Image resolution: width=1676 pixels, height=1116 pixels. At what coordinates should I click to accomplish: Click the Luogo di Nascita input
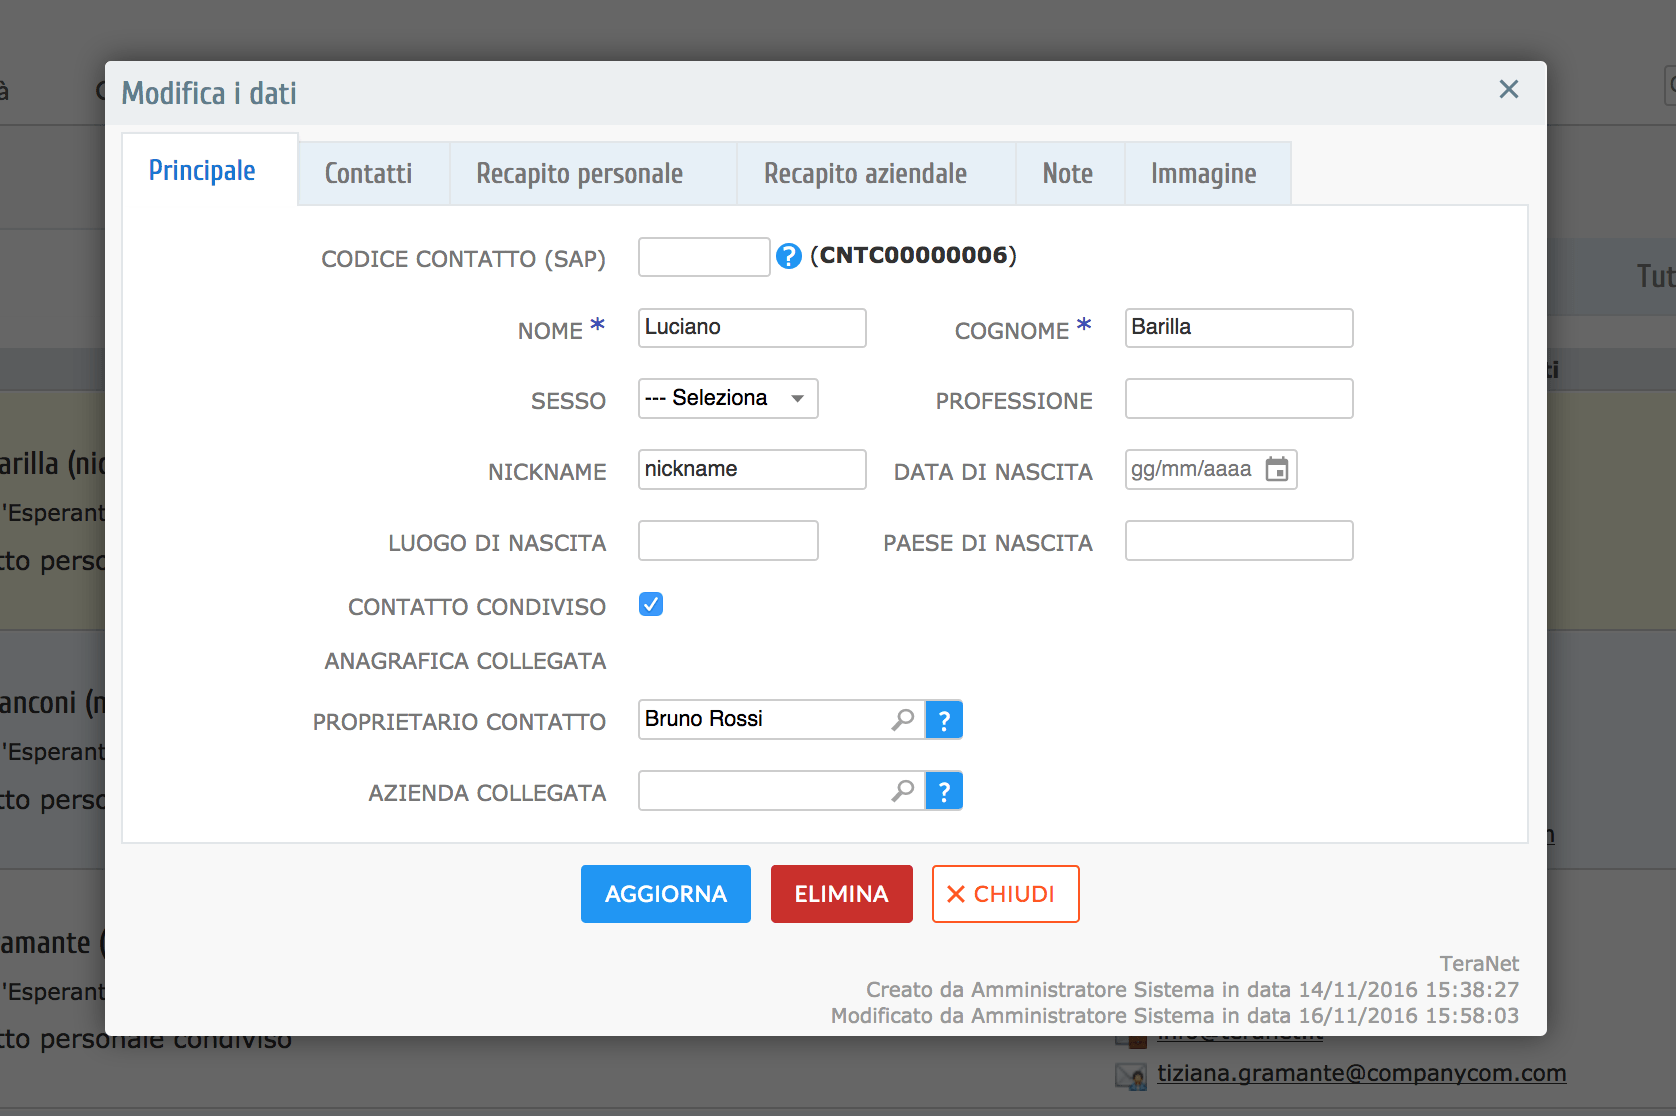pyautogui.click(x=728, y=540)
